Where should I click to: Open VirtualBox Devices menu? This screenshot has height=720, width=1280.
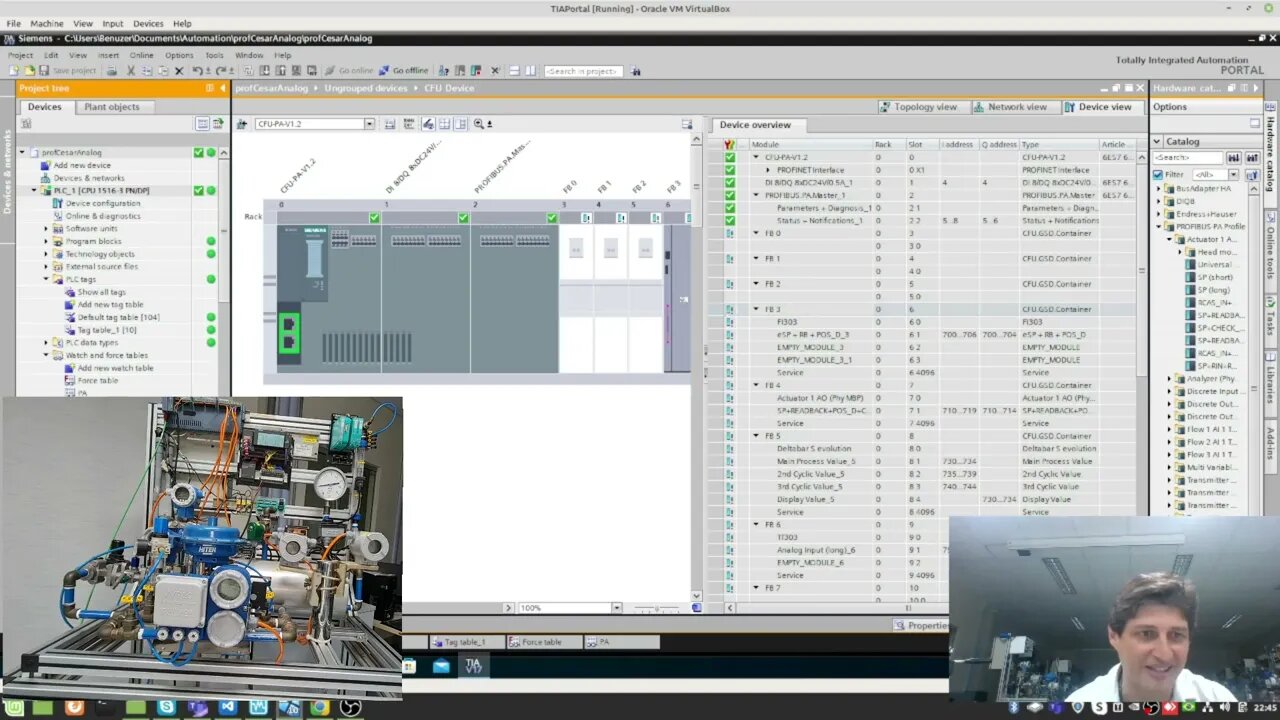[148, 23]
